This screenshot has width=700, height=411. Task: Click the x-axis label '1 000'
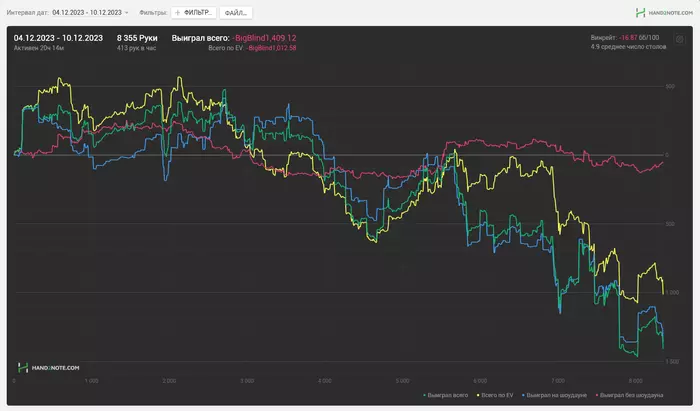pos(92,381)
